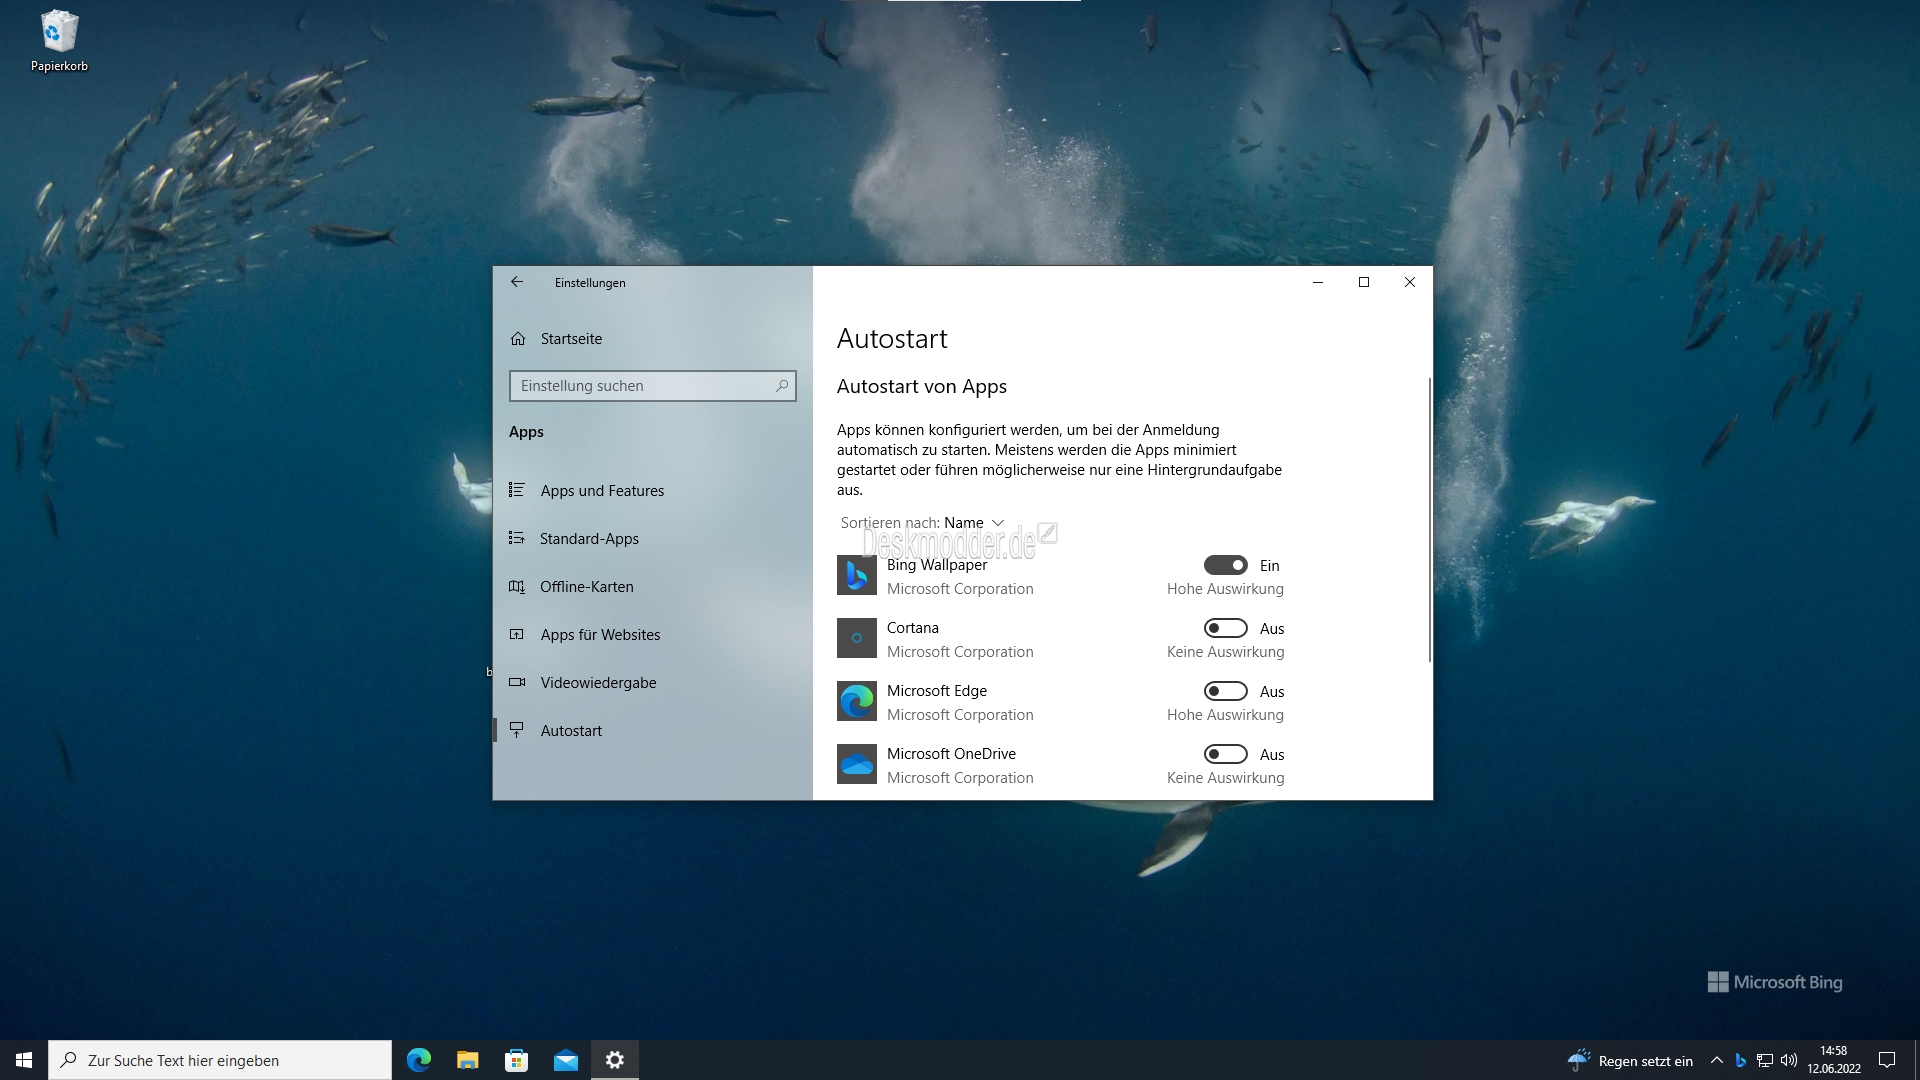
Task: Click the Microsoft Bing wallpaper logo
Action: click(1775, 982)
